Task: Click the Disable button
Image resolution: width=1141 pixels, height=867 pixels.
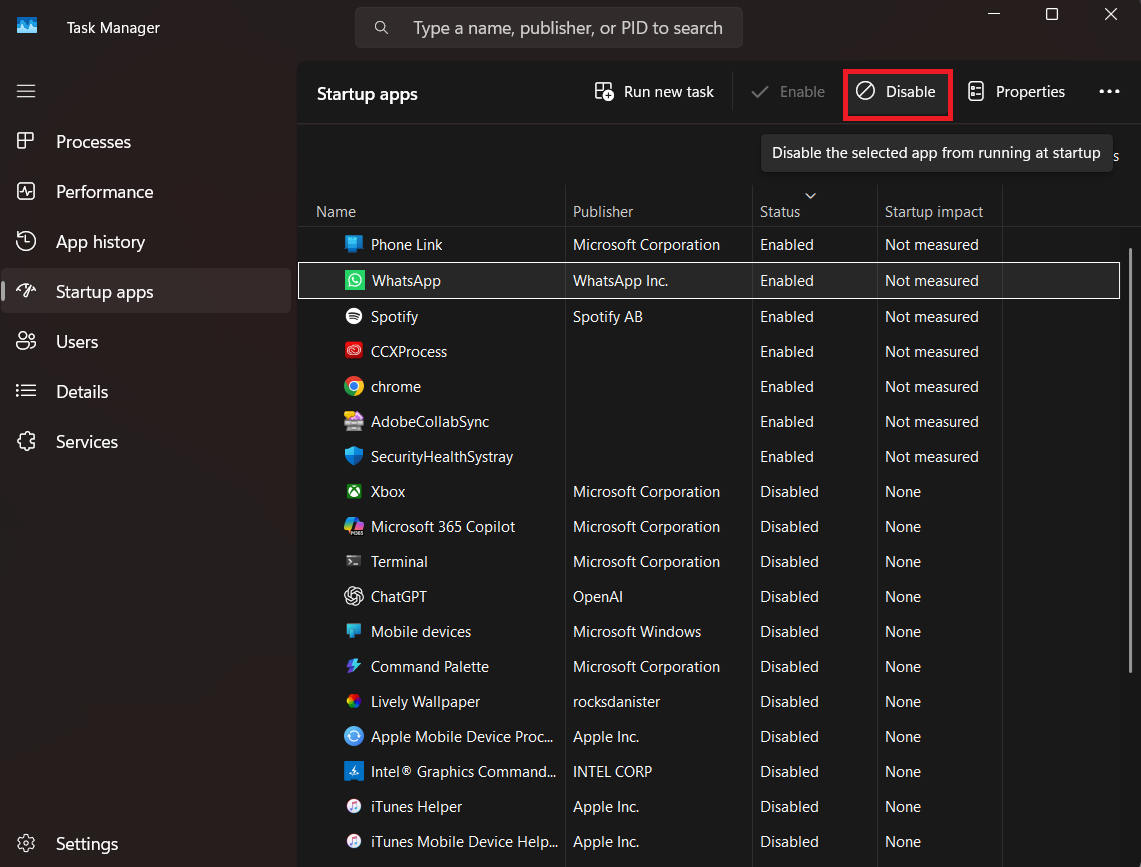Action: point(896,92)
